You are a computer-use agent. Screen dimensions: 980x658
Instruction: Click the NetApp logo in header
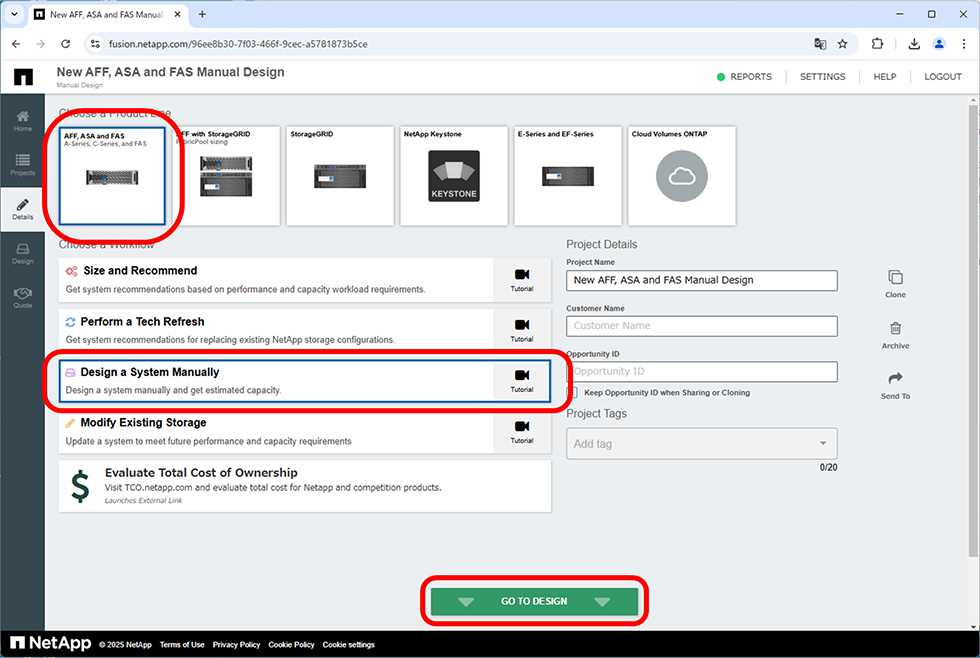pos(23,76)
